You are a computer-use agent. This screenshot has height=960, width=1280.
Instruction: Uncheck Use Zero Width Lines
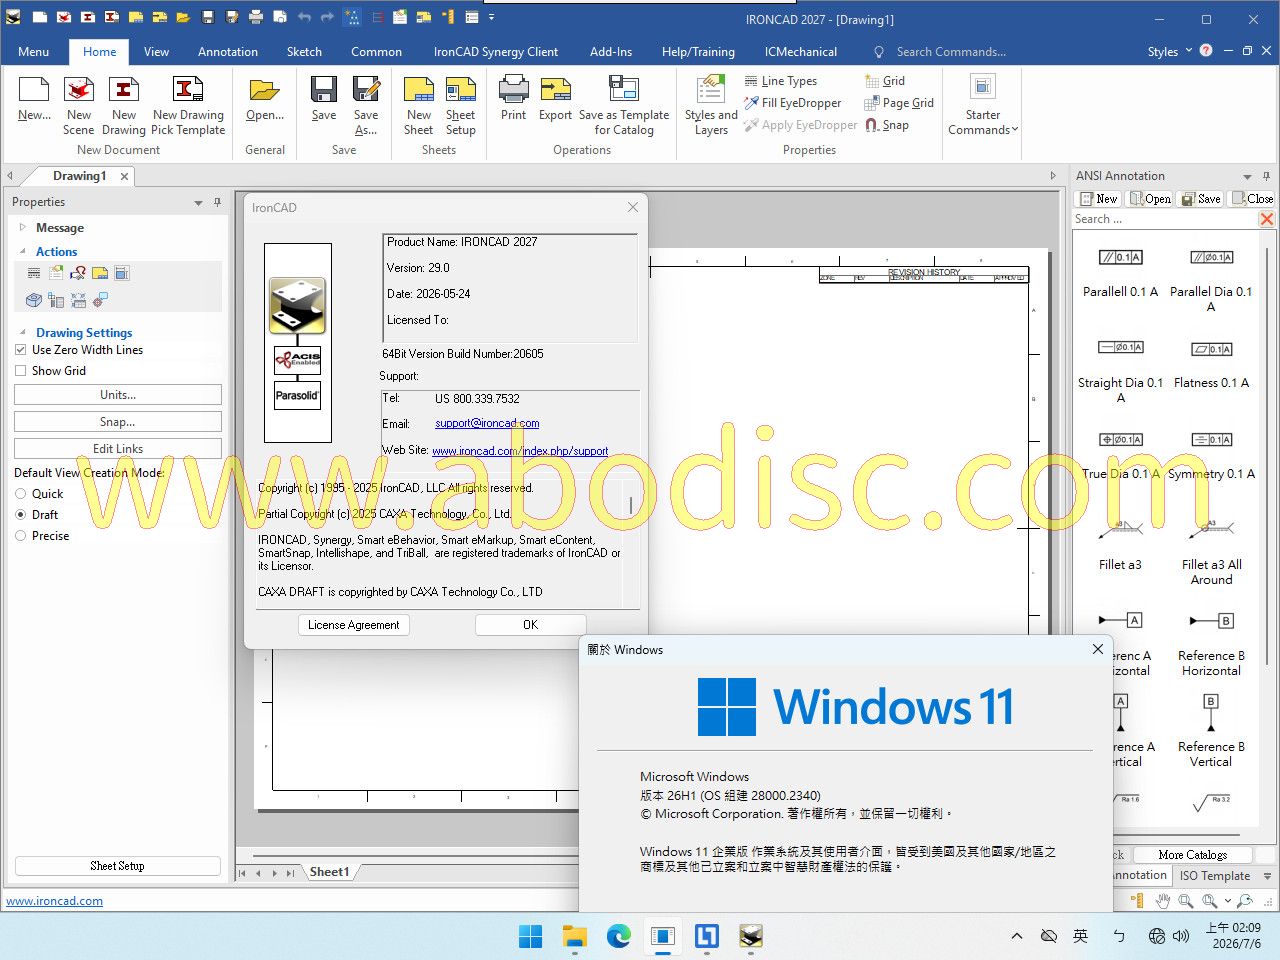[x=21, y=350]
